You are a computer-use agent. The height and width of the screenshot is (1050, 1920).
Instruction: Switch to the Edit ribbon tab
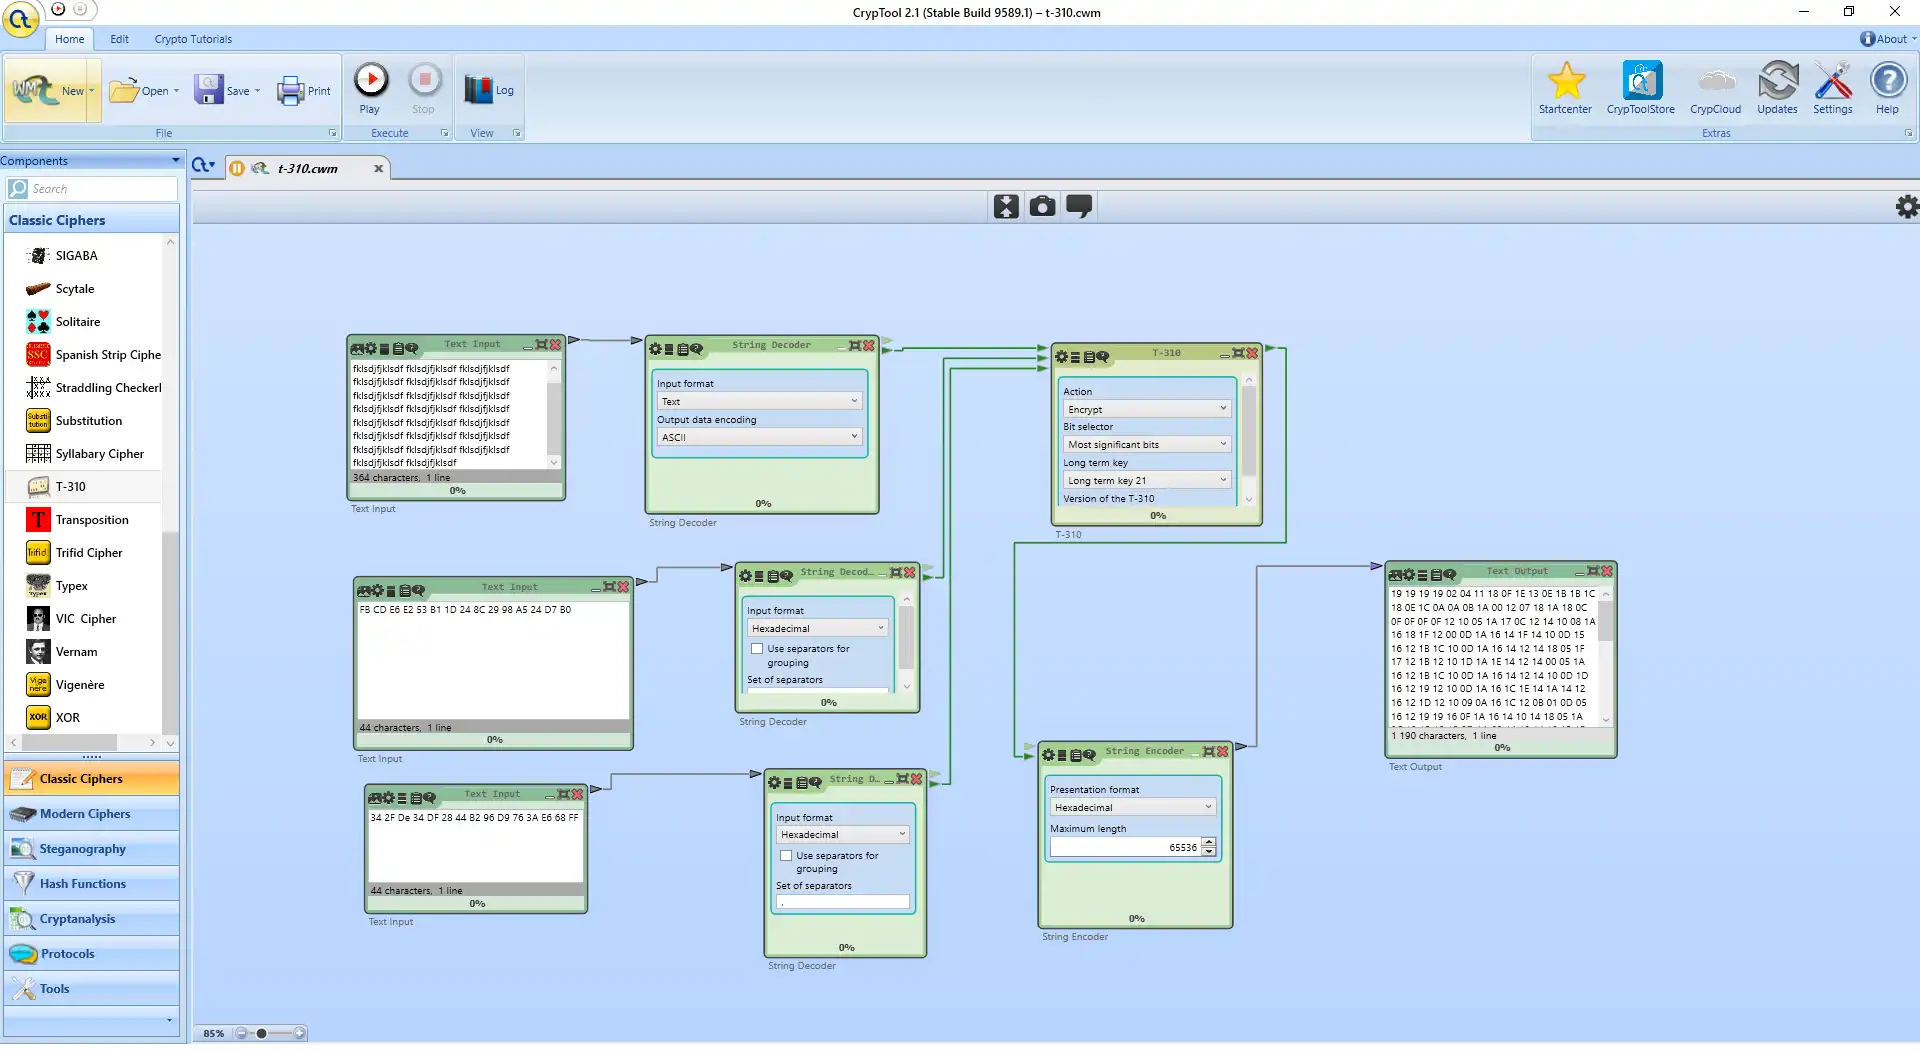click(x=119, y=39)
